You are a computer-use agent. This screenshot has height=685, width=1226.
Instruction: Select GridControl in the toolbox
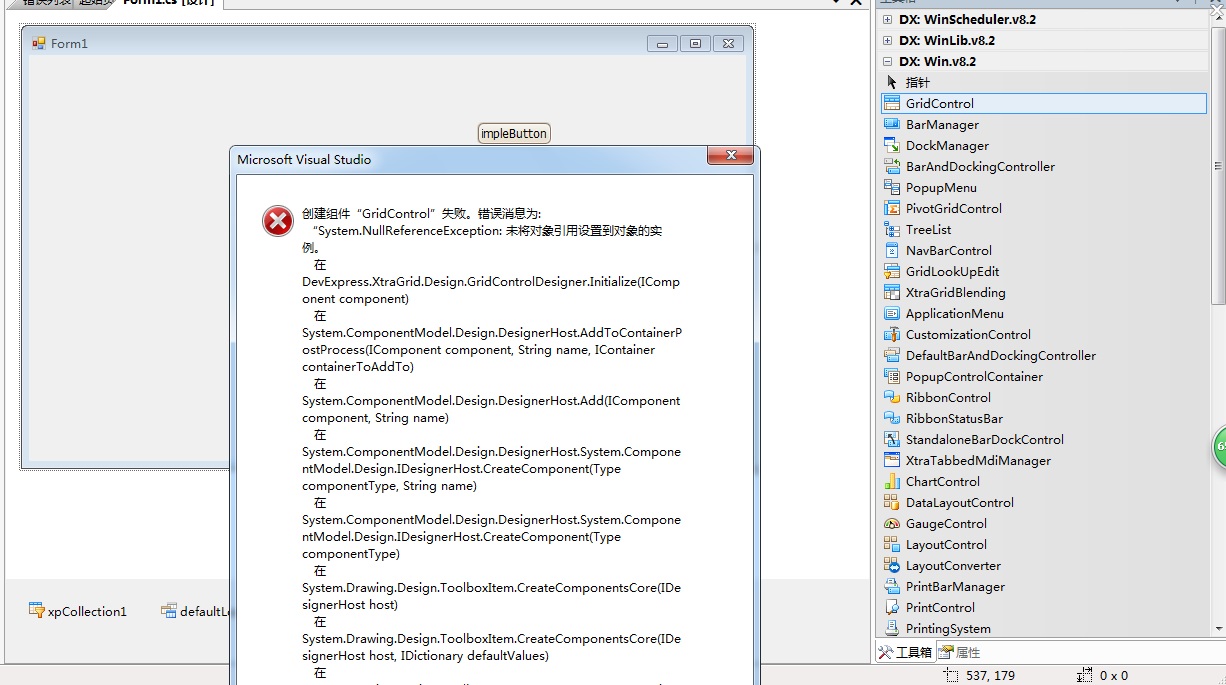tap(1044, 103)
